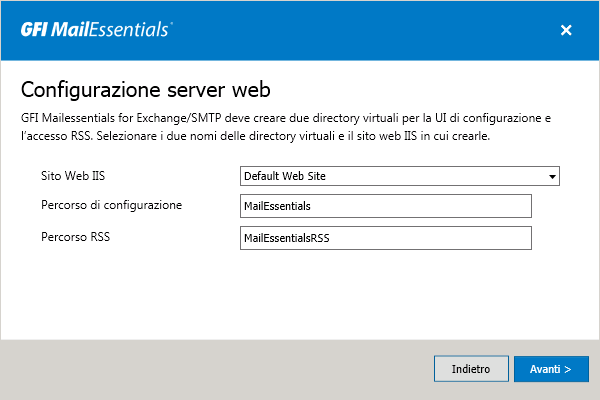Click the GFI MailEssentials logo
The height and width of the screenshot is (400, 600).
pos(96,29)
